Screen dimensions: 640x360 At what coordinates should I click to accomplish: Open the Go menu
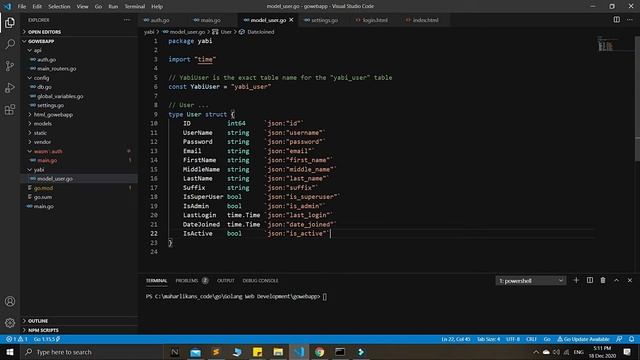point(98,7)
